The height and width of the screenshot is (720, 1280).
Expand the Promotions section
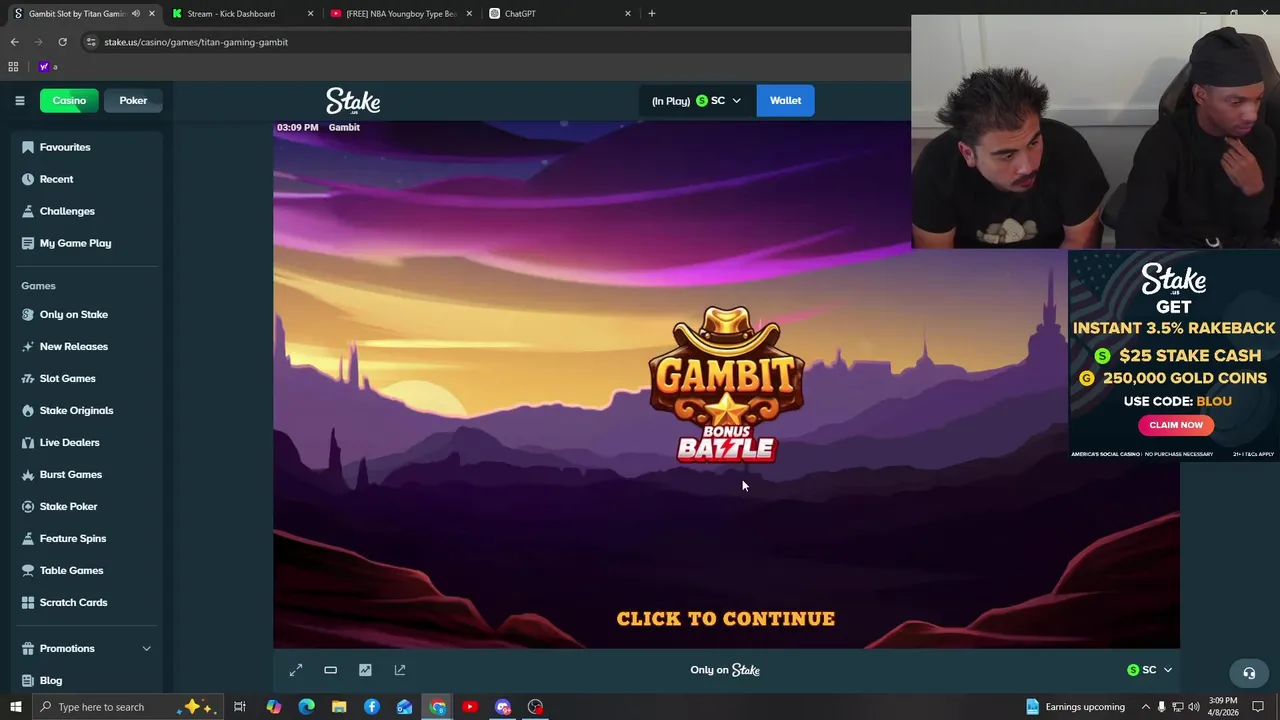pos(87,648)
